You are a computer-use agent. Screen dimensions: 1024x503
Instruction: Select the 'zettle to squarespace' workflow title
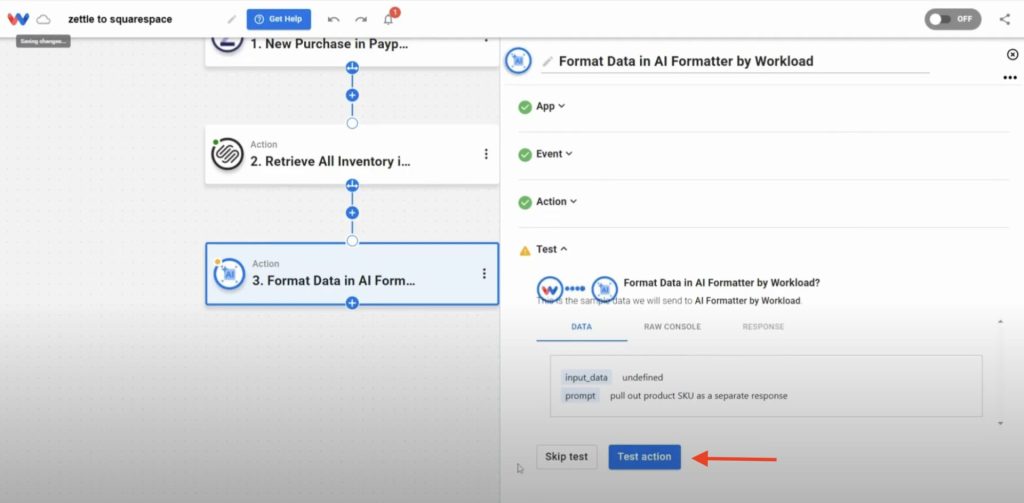(x=120, y=20)
